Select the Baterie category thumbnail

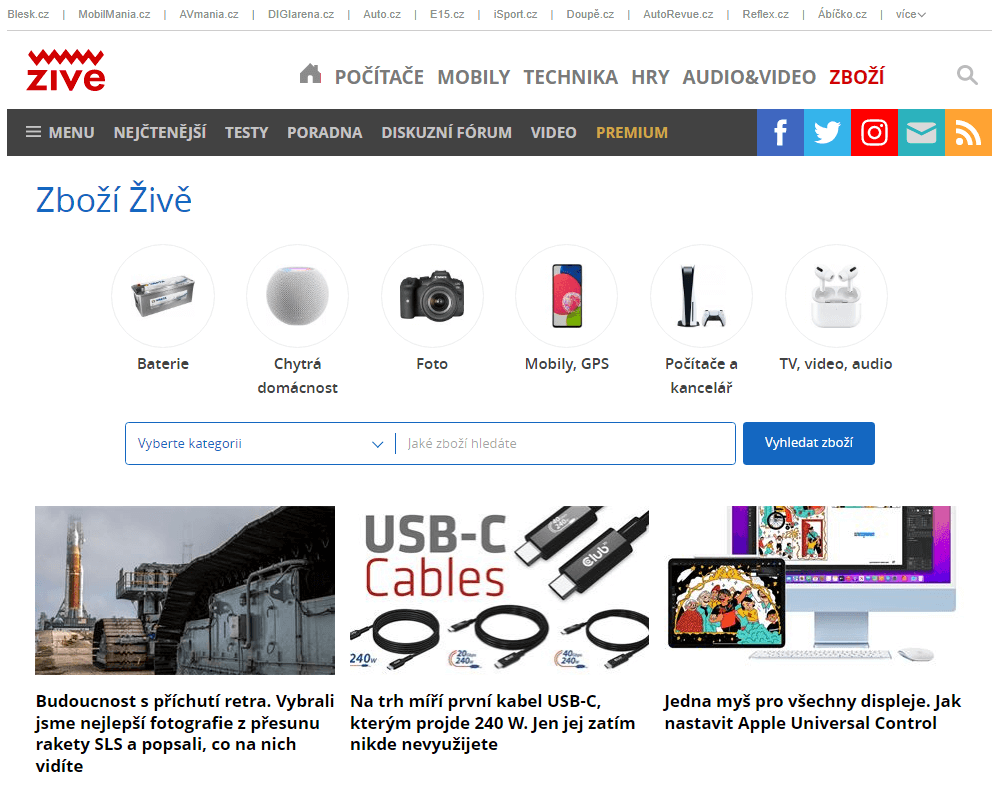(163, 295)
